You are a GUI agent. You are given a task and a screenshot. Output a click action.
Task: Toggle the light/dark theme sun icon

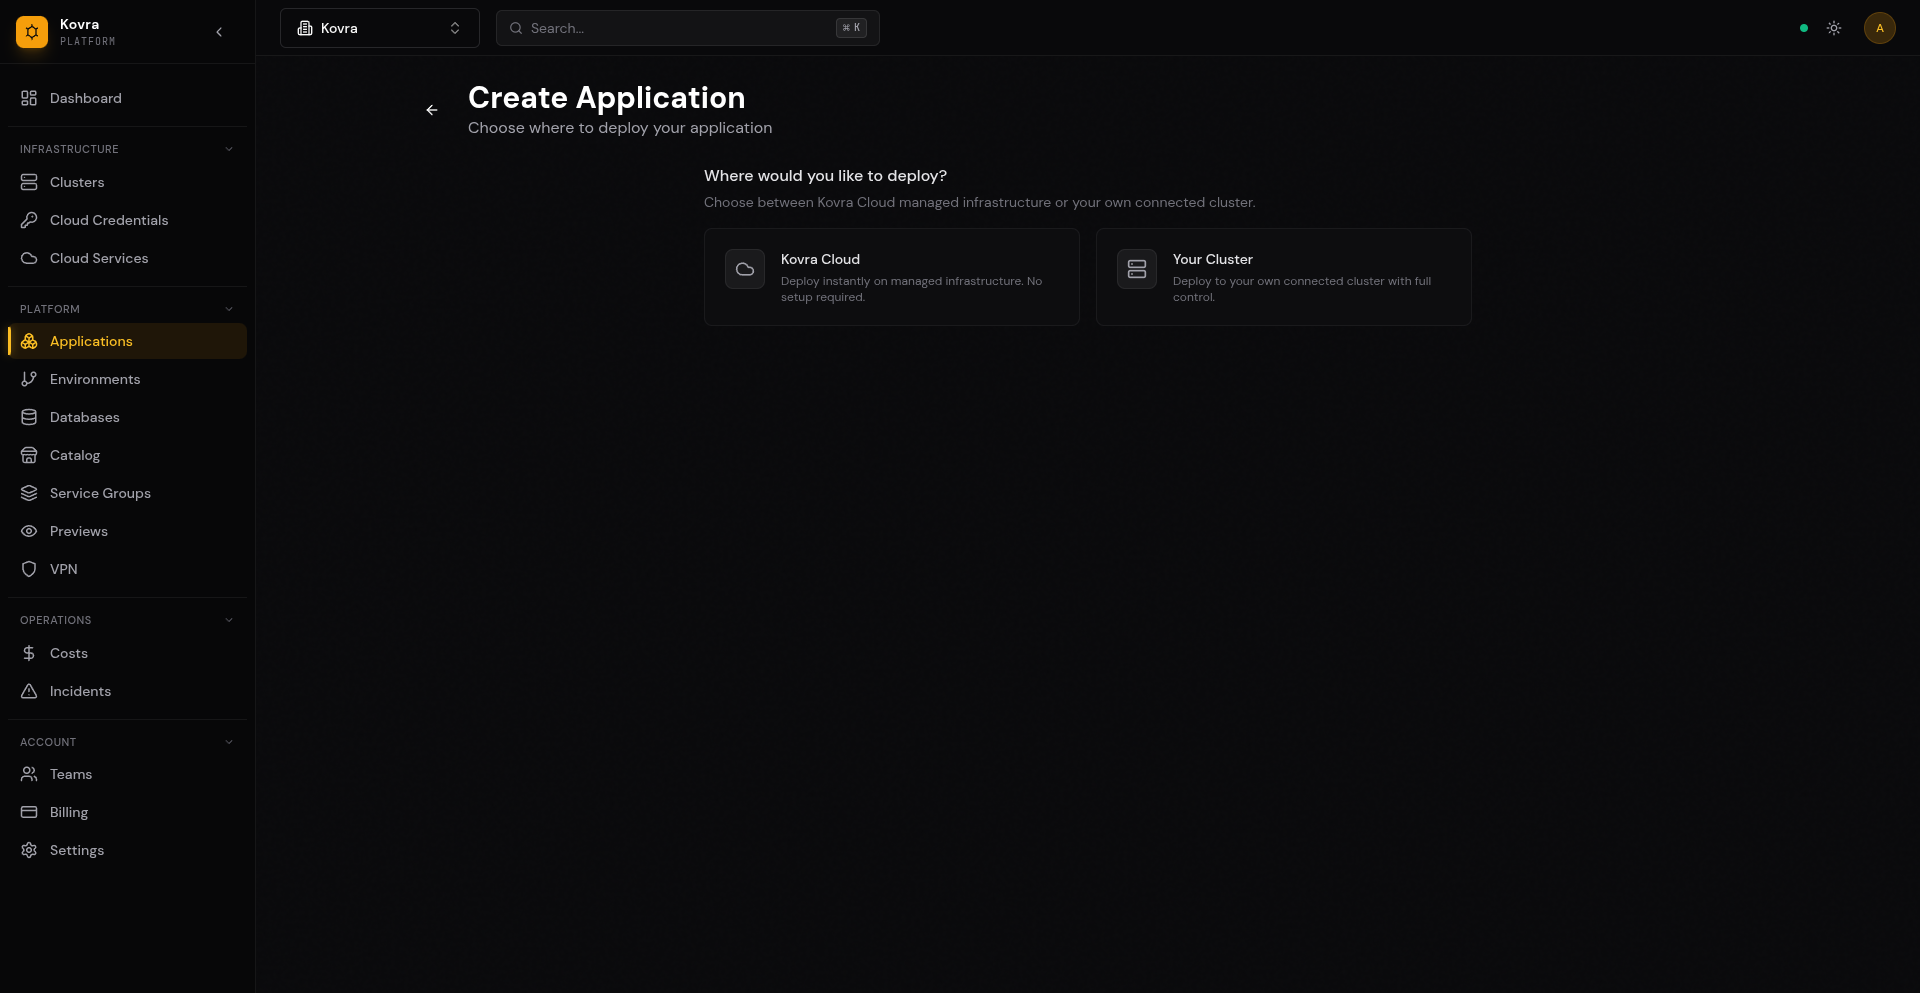click(x=1834, y=28)
